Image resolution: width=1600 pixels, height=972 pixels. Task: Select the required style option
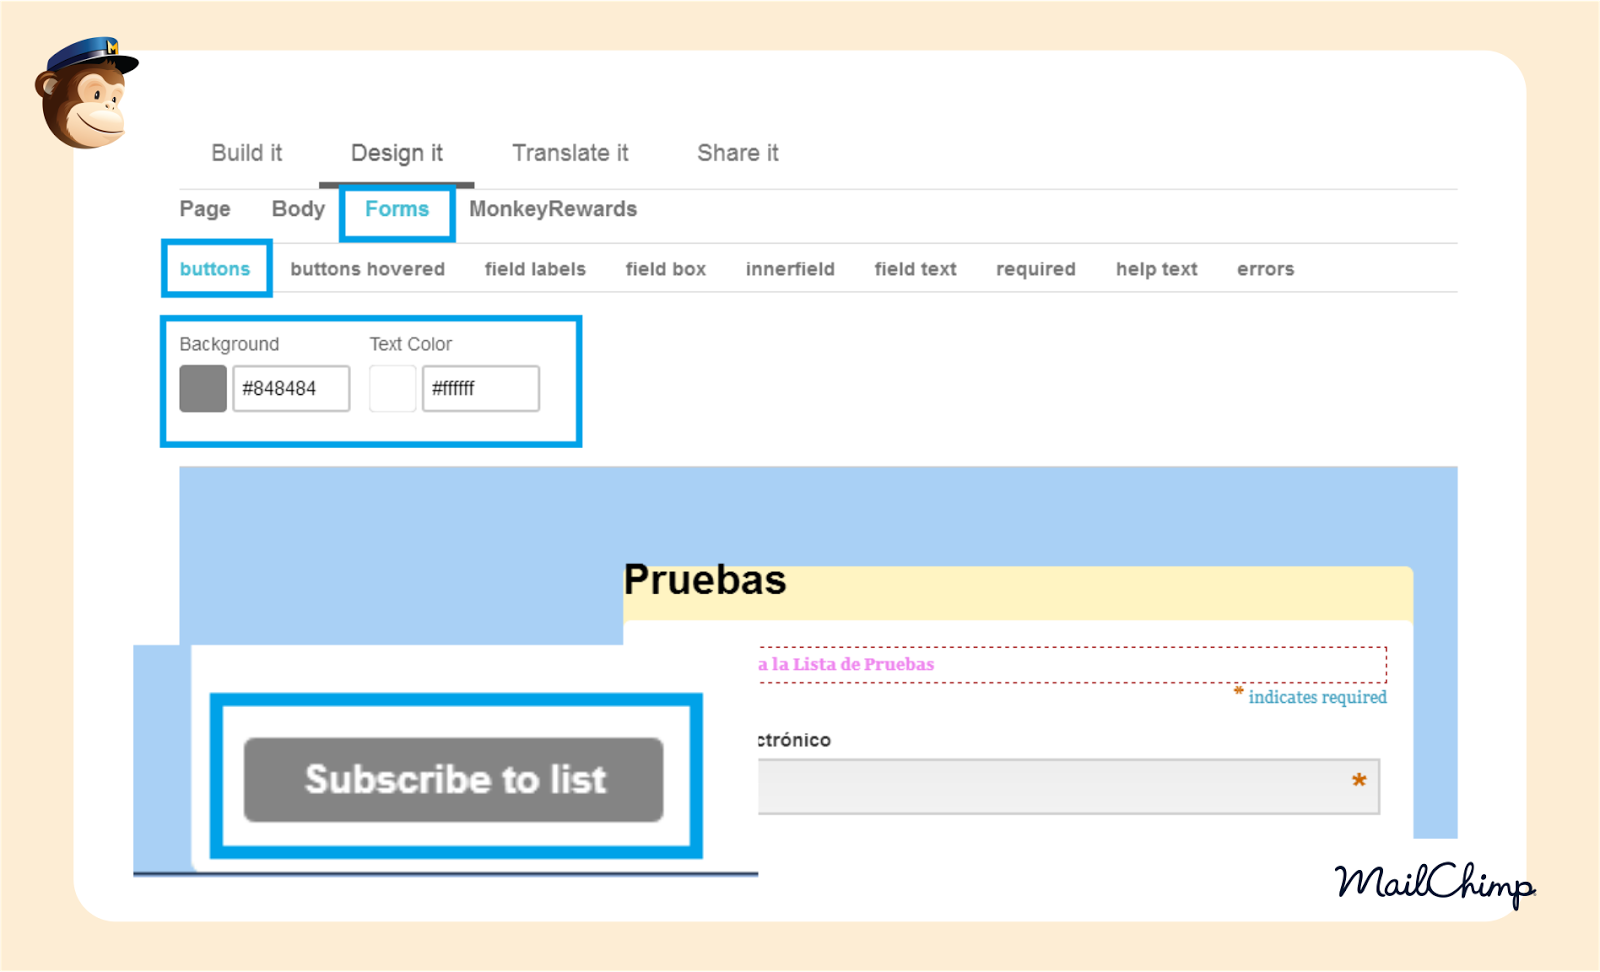coord(1036,269)
